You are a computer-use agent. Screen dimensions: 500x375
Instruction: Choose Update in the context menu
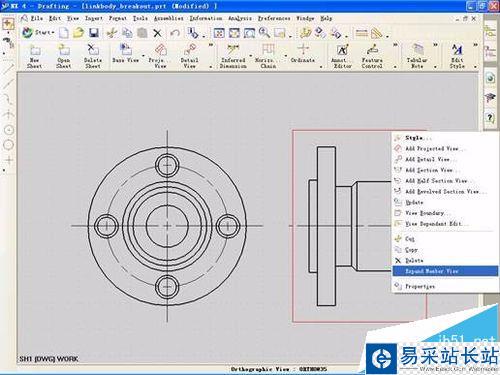point(445,202)
